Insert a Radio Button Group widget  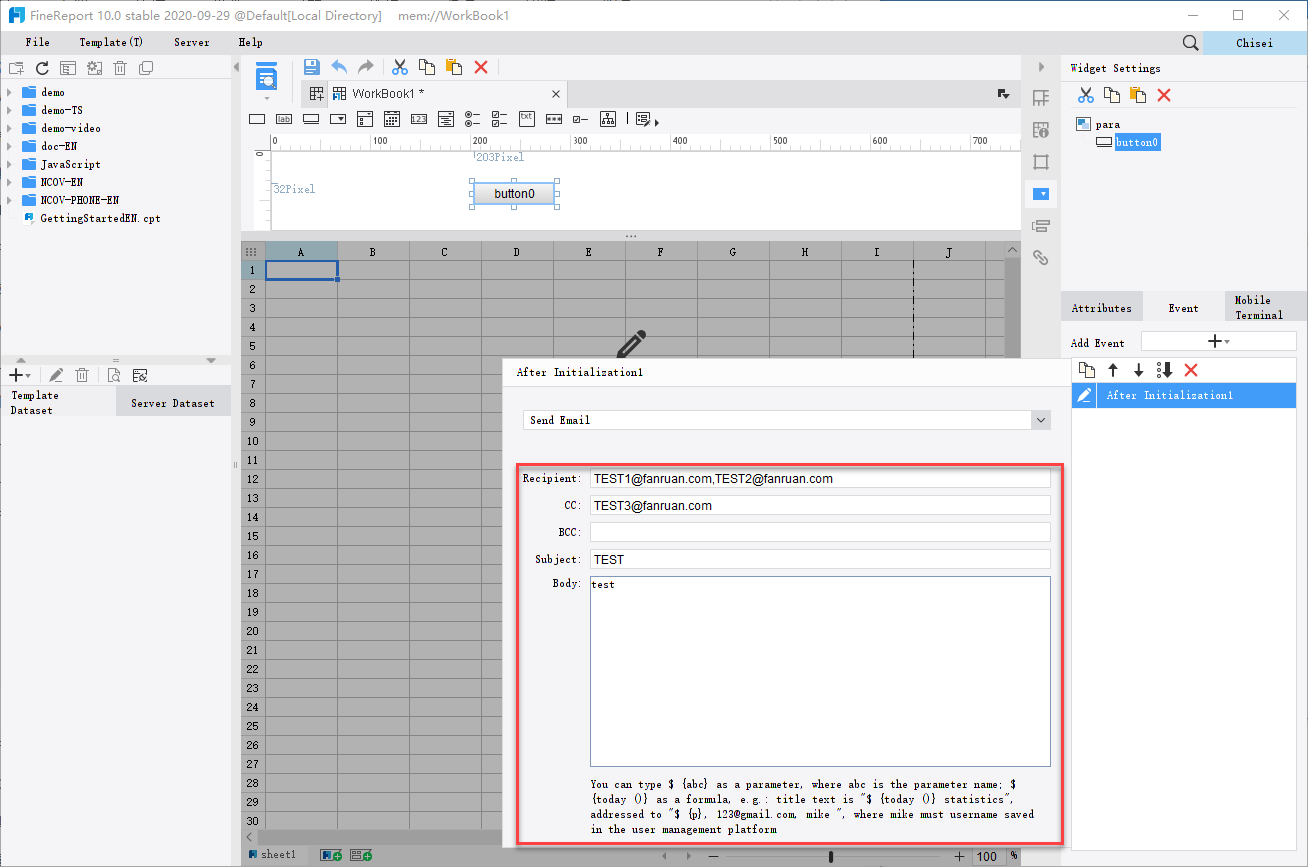coord(473,119)
